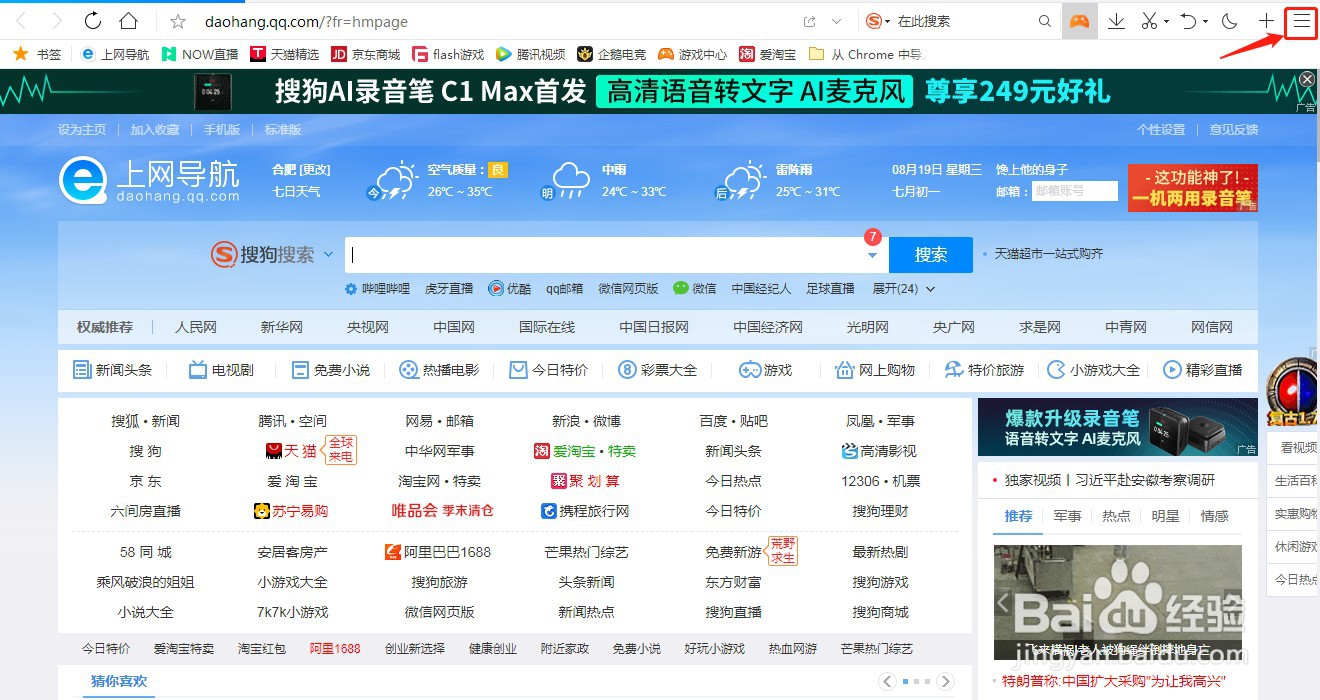Click the screenshot scissors icon
1320x700 pixels.
coord(1150,21)
